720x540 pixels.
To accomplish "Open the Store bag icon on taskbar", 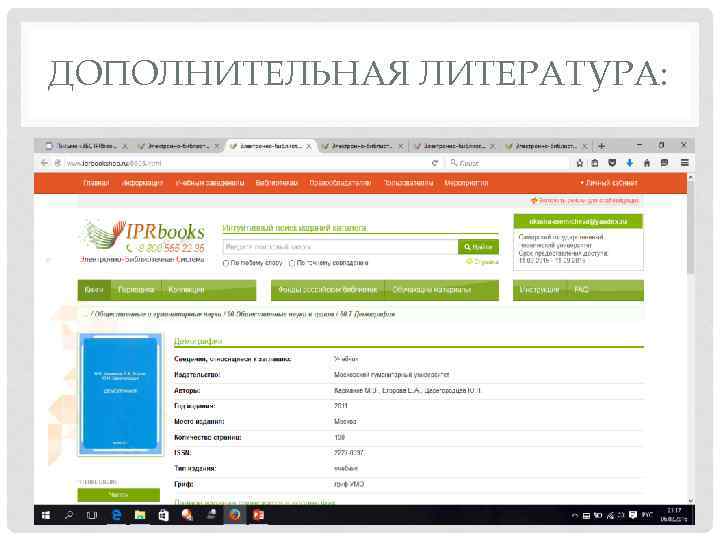I will coord(163,515).
